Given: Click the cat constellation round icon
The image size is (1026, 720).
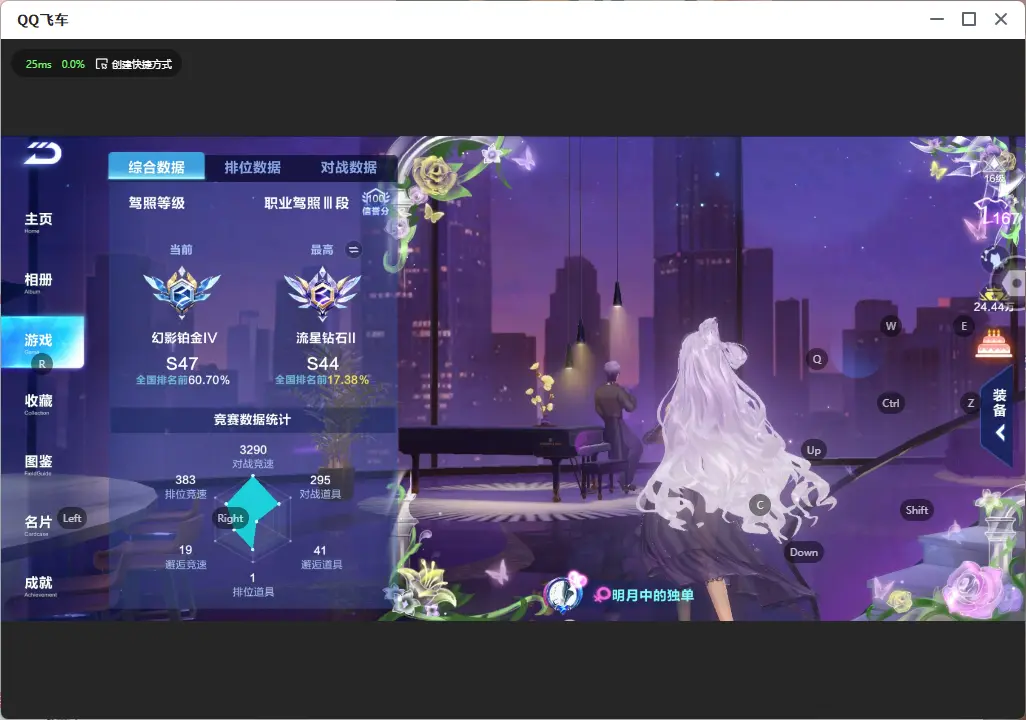Looking at the screenshot, I should click(995, 258).
